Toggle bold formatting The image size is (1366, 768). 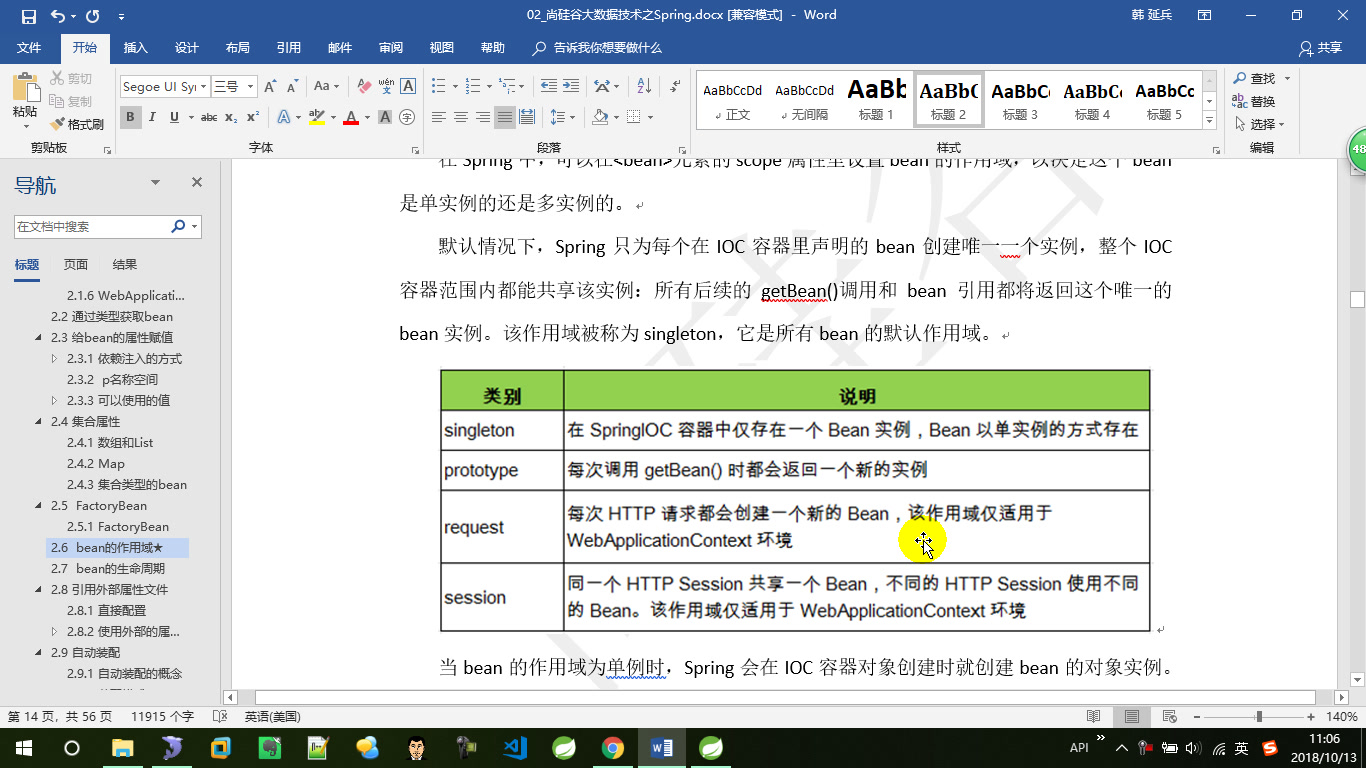pyautogui.click(x=130, y=117)
